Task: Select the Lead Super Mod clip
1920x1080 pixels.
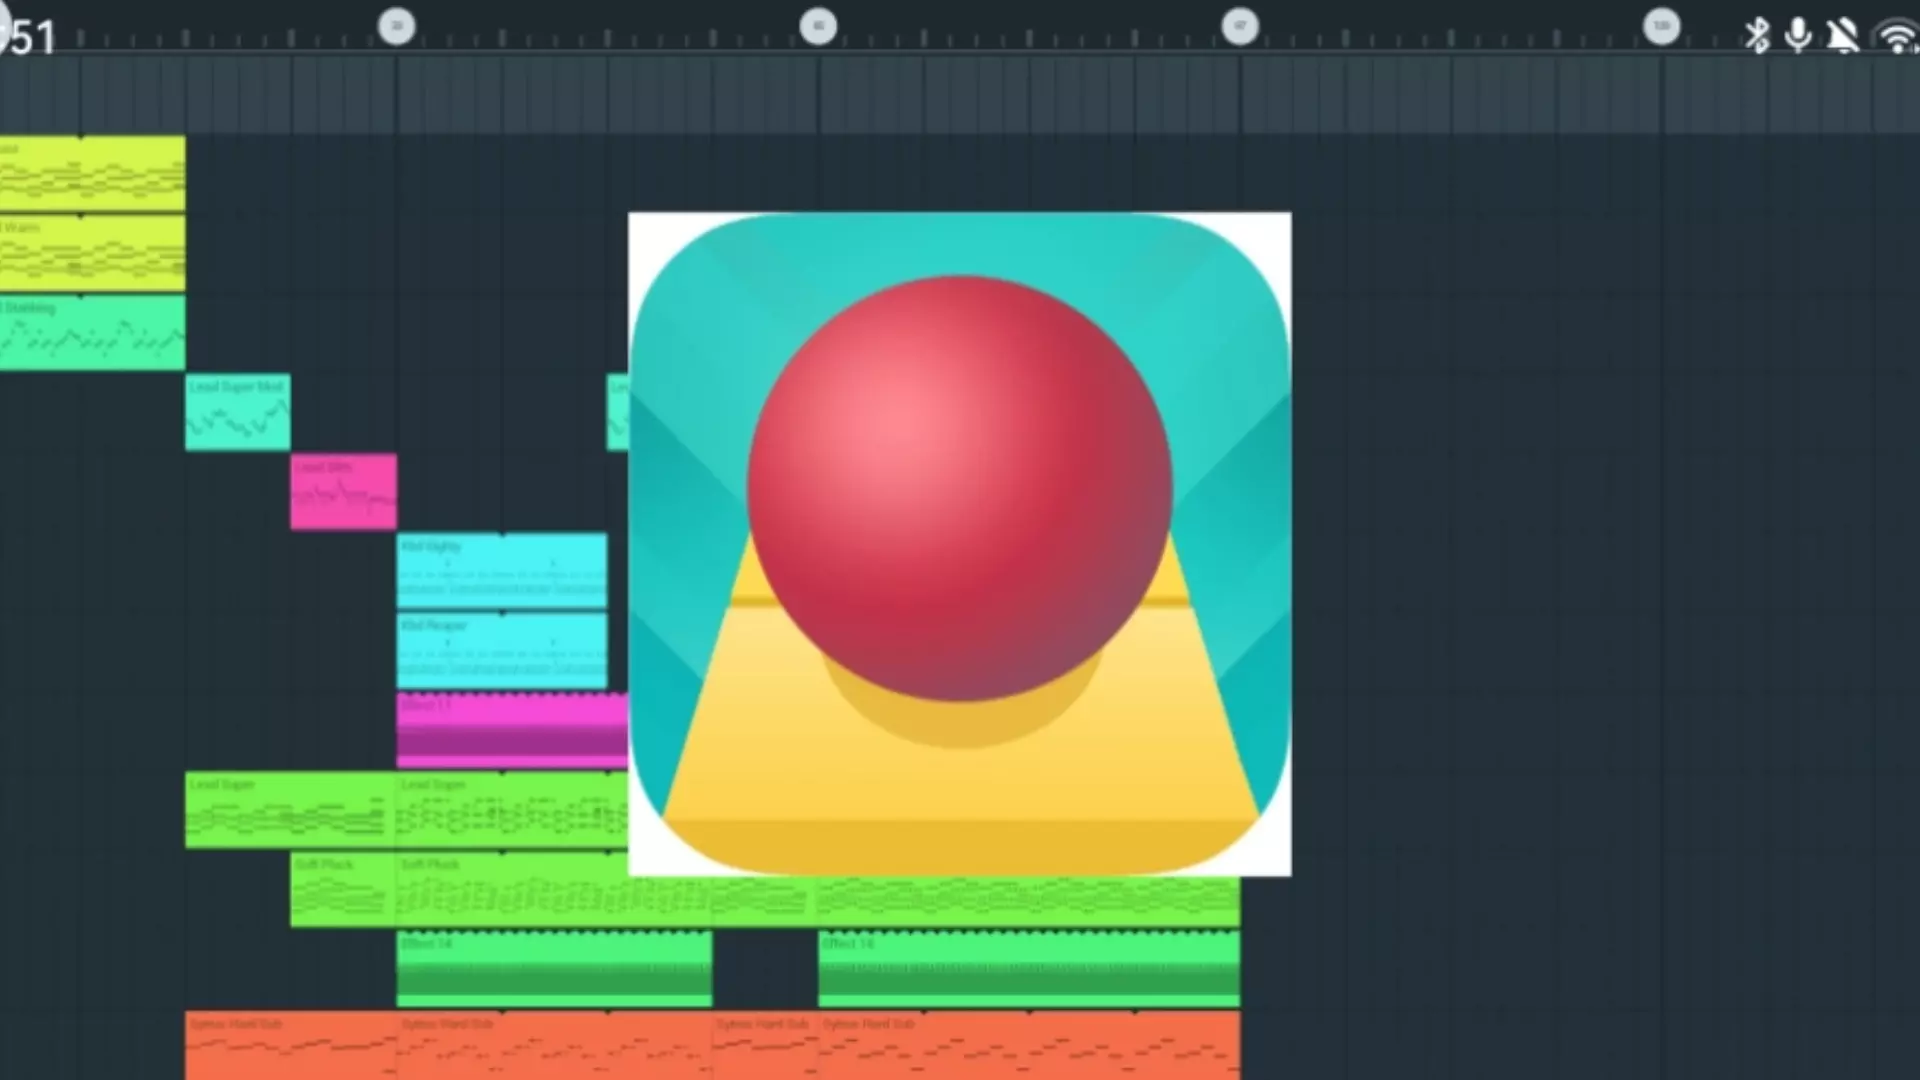Action: click(x=238, y=413)
